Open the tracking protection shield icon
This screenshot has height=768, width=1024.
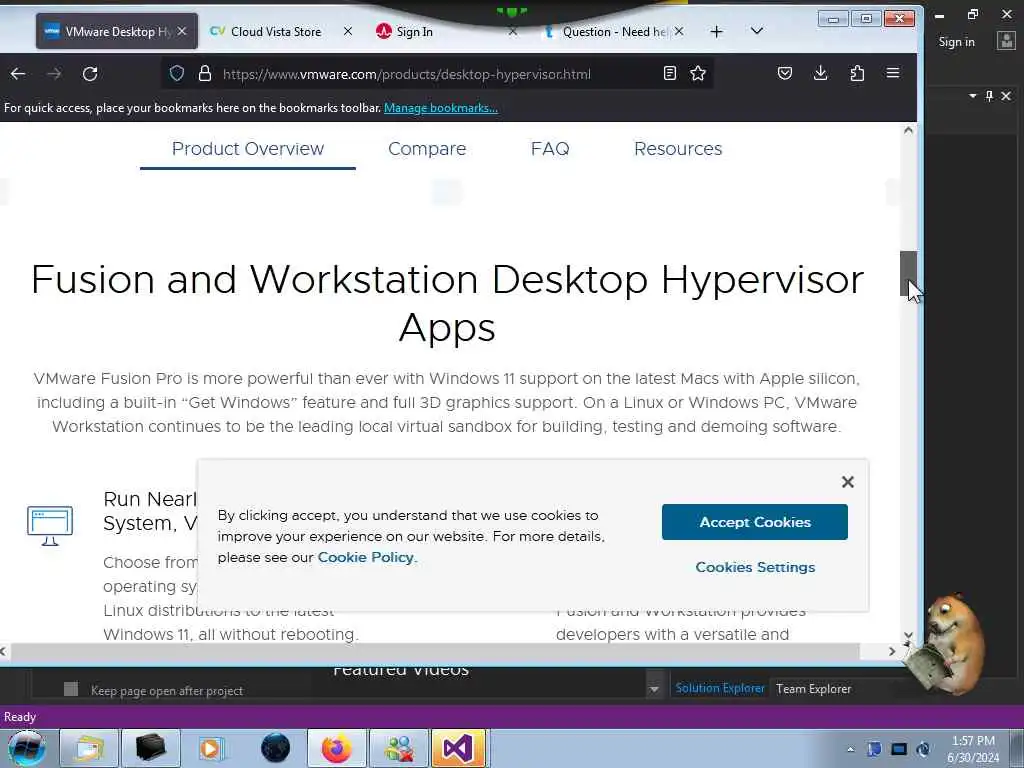[x=177, y=73]
